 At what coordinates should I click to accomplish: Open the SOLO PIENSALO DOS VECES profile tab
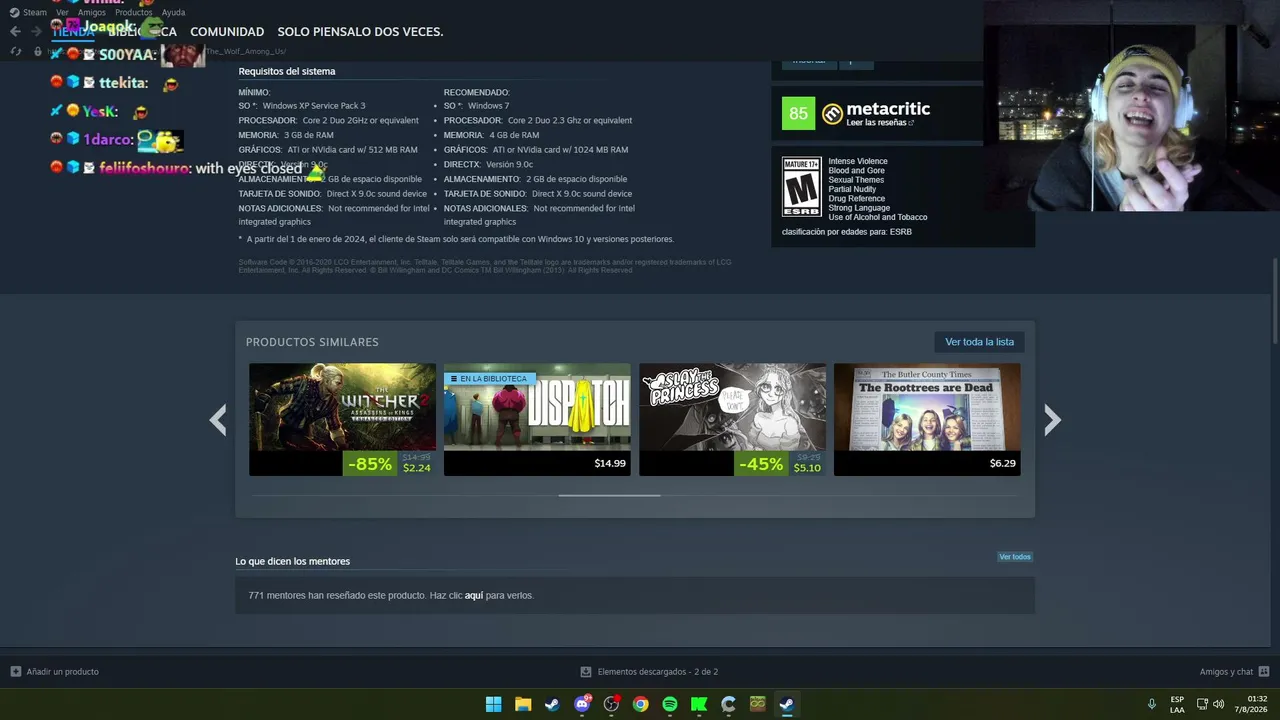pyautogui.click(x=360, y=32)
